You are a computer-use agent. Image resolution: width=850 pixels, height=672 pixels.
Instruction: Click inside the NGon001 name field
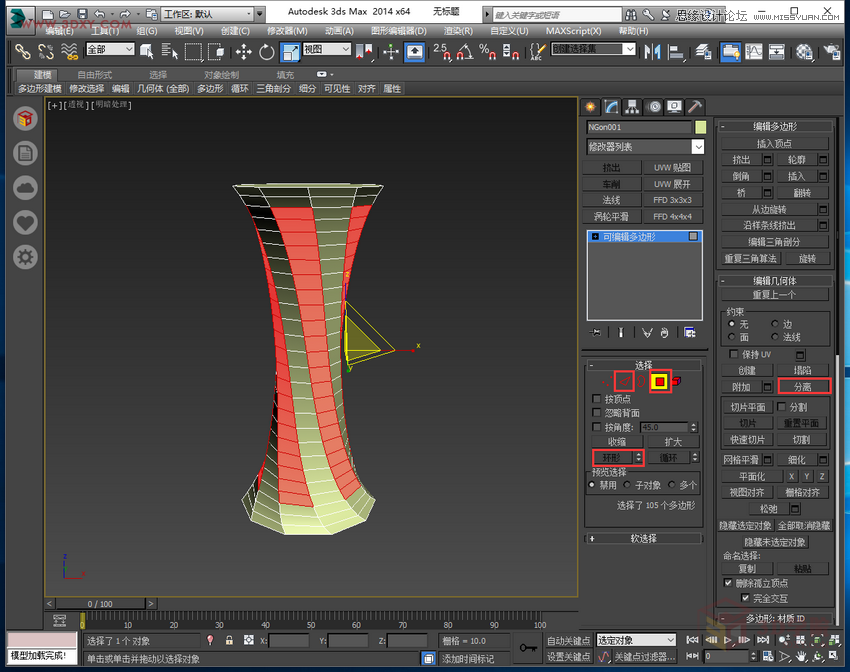[638, 128]
